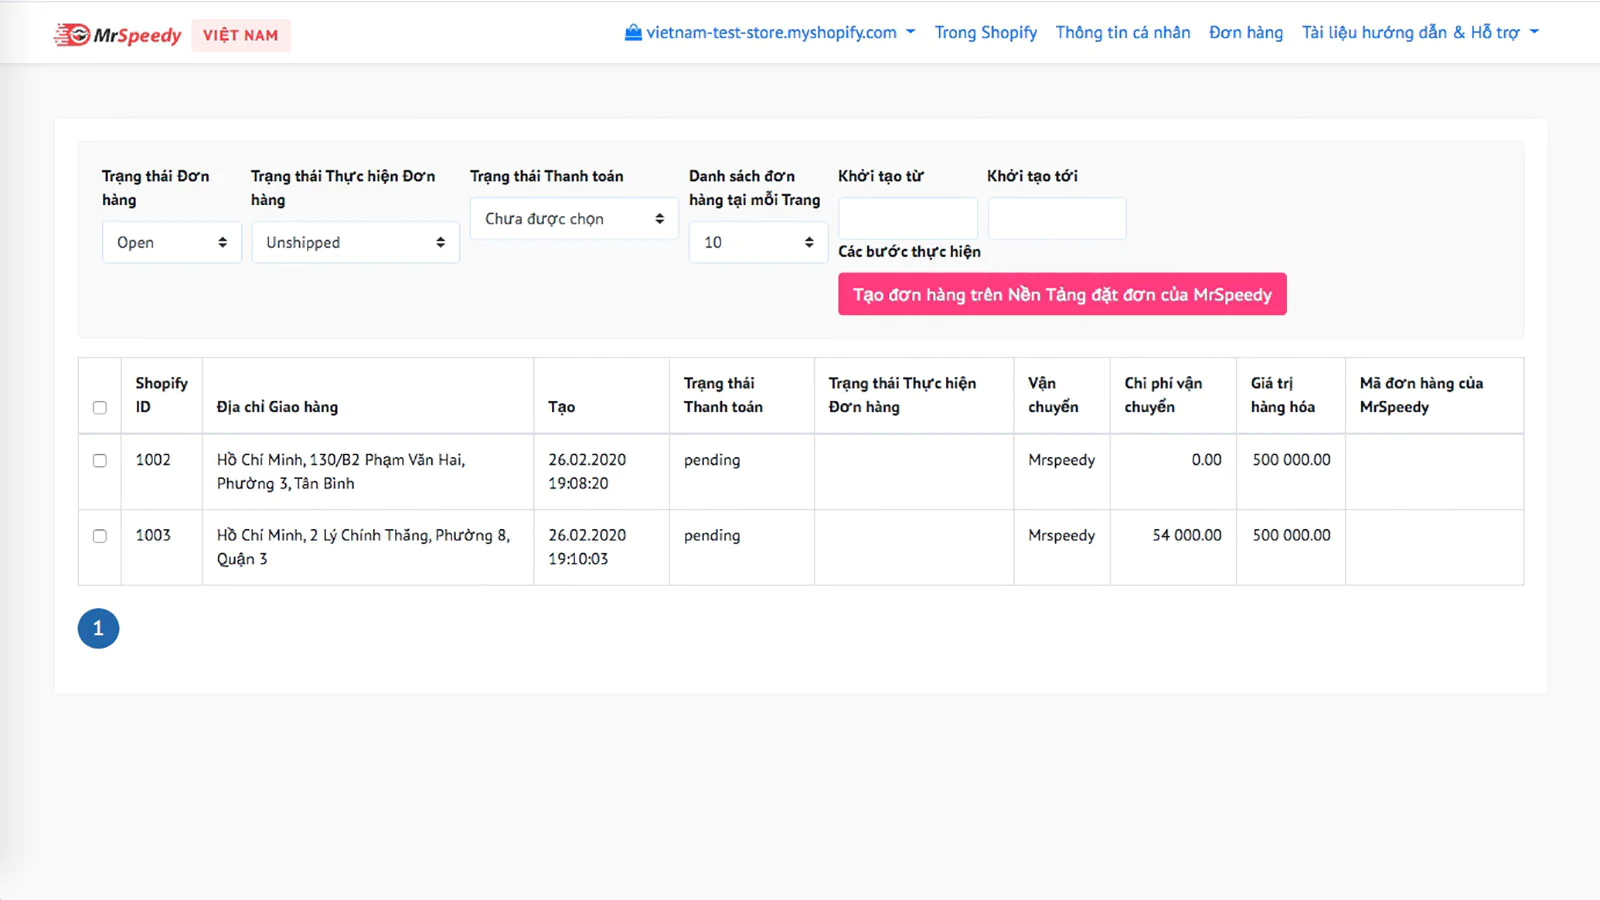Click the VIỆT NAM country badge

(x=240, y=35)
